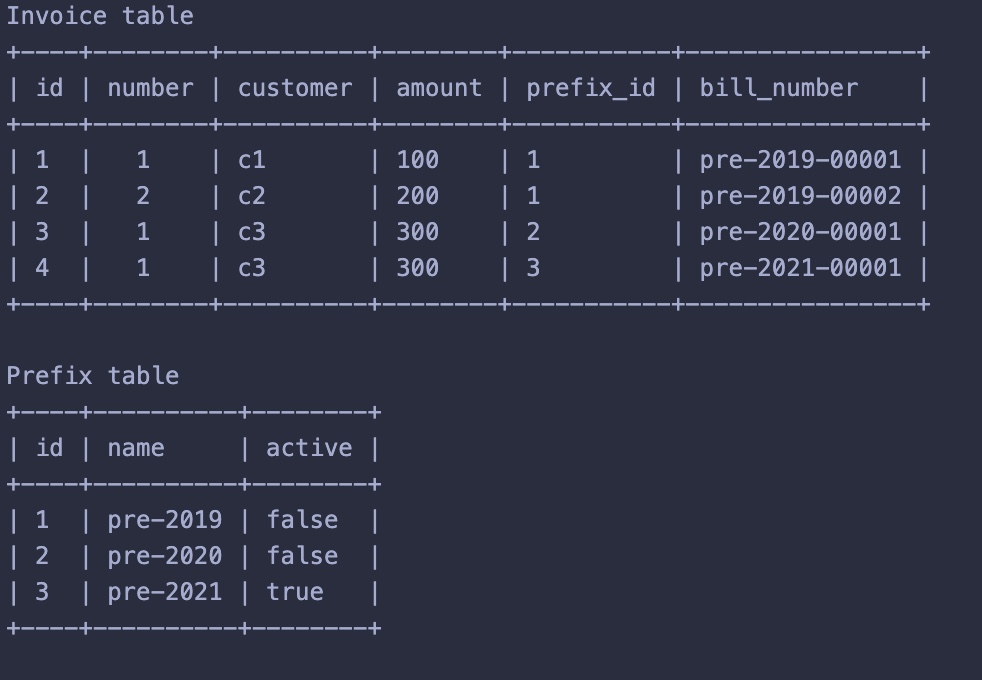The width and height of the screenshot is (982, 680).
Task: Click customer value c2
Action: (252, 196)
